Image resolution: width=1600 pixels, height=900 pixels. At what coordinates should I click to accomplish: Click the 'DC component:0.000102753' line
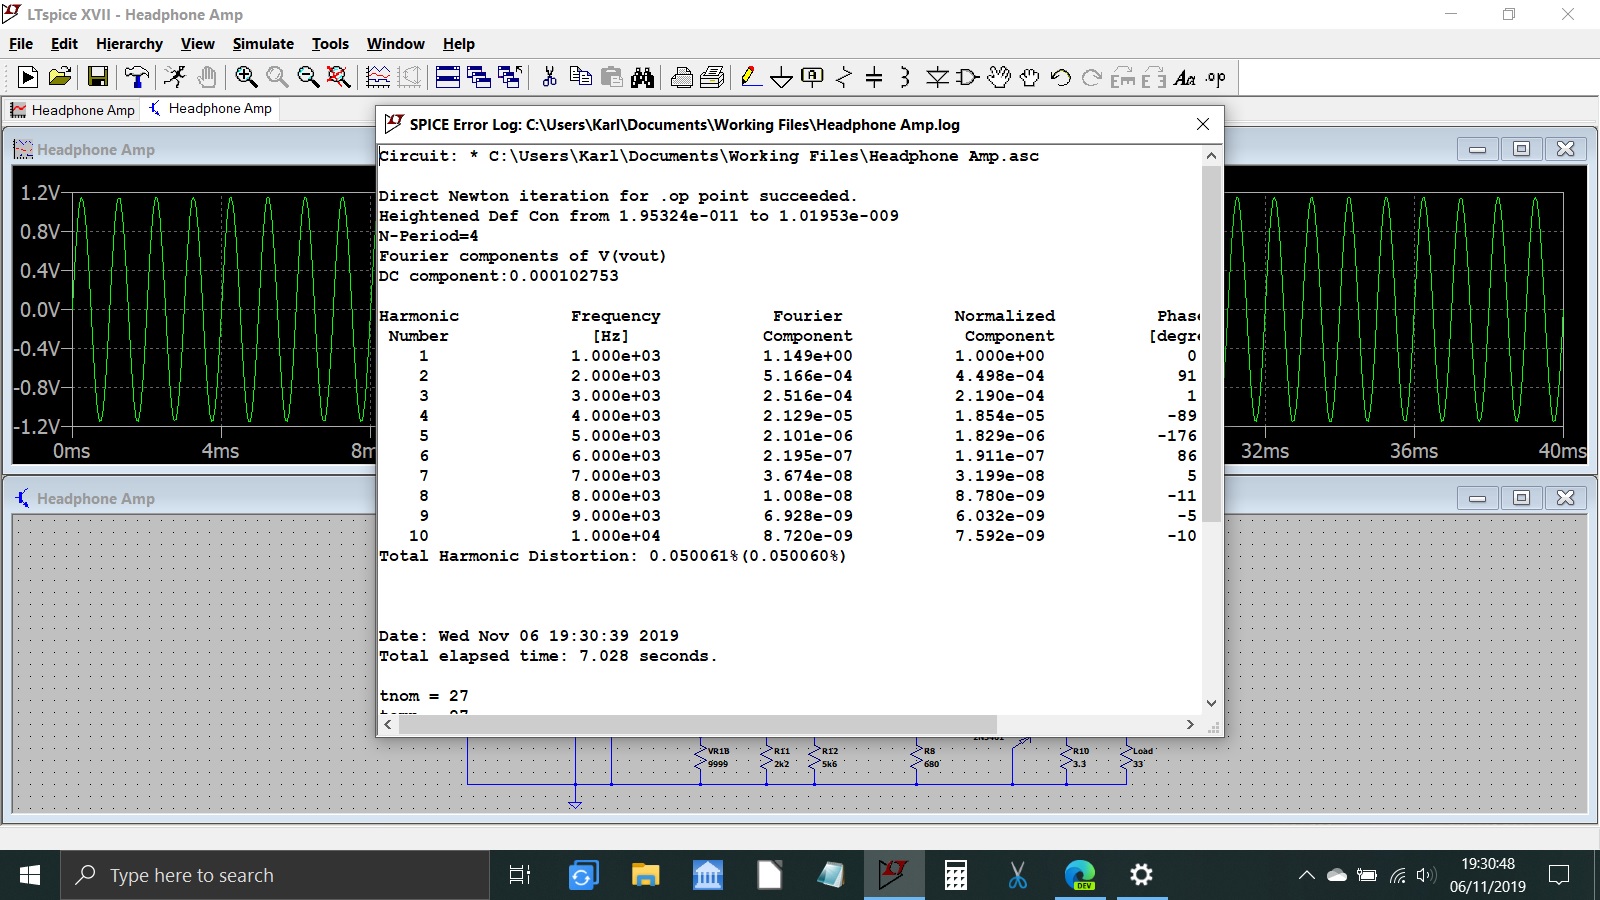pos(499,276)
